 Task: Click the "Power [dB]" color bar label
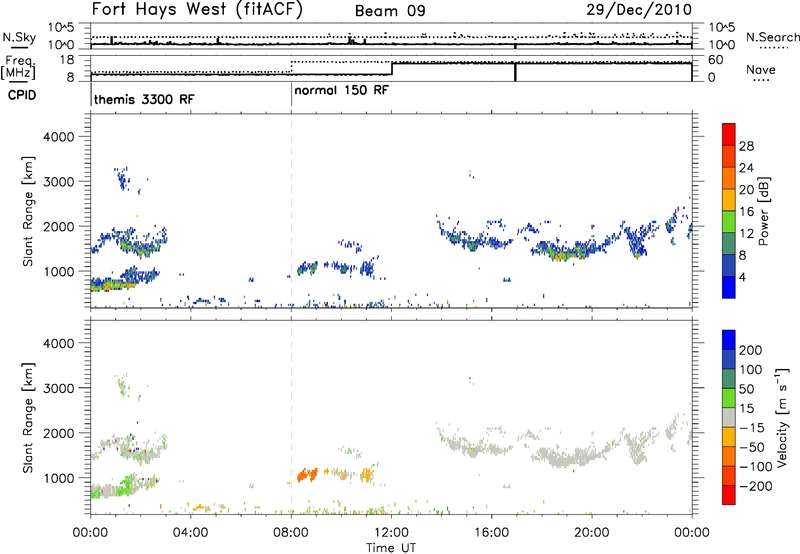764,211
